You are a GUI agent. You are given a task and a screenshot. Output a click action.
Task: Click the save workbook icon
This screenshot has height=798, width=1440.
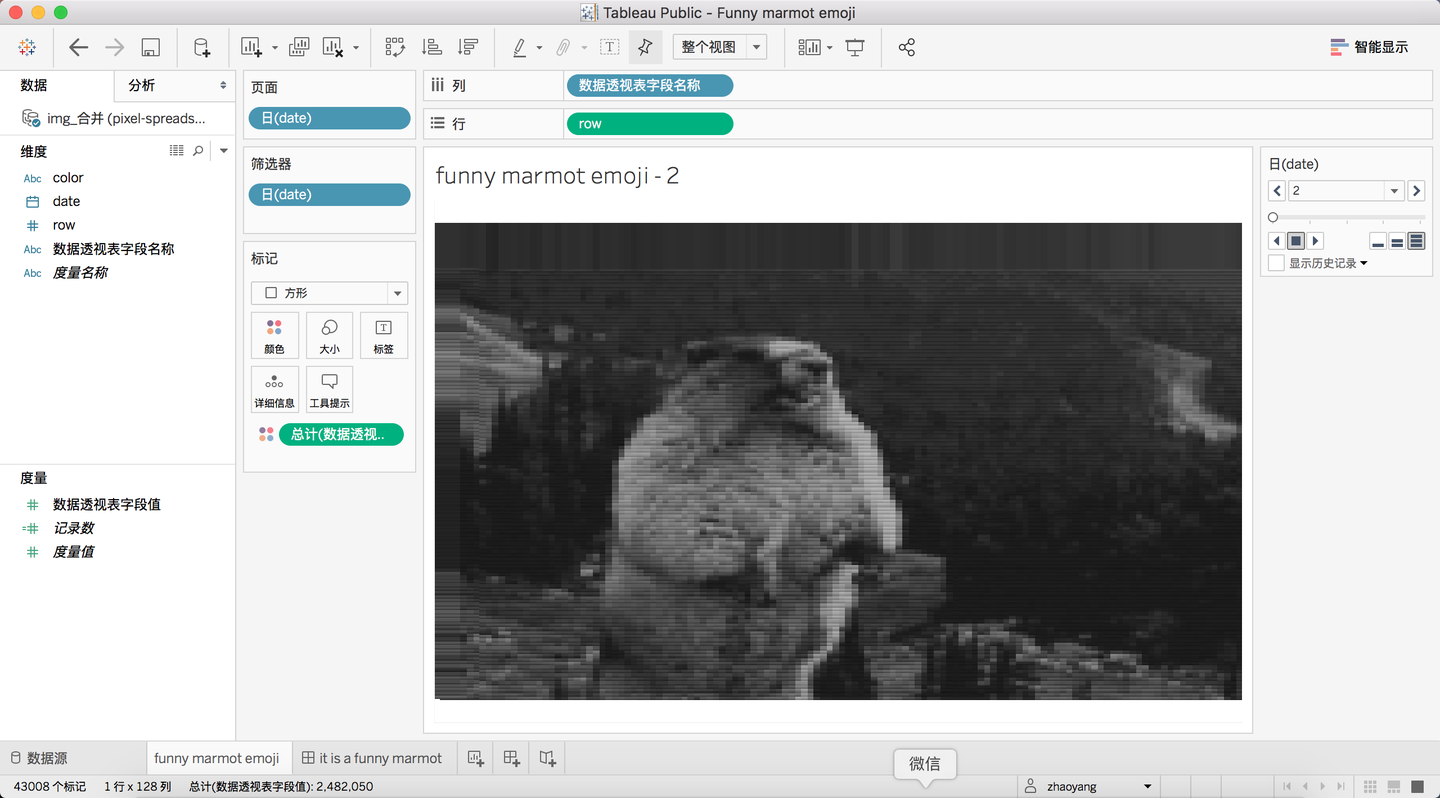tap(150, 47)
